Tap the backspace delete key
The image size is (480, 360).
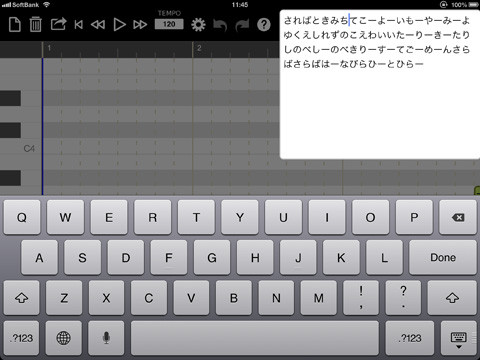(458, 217)
